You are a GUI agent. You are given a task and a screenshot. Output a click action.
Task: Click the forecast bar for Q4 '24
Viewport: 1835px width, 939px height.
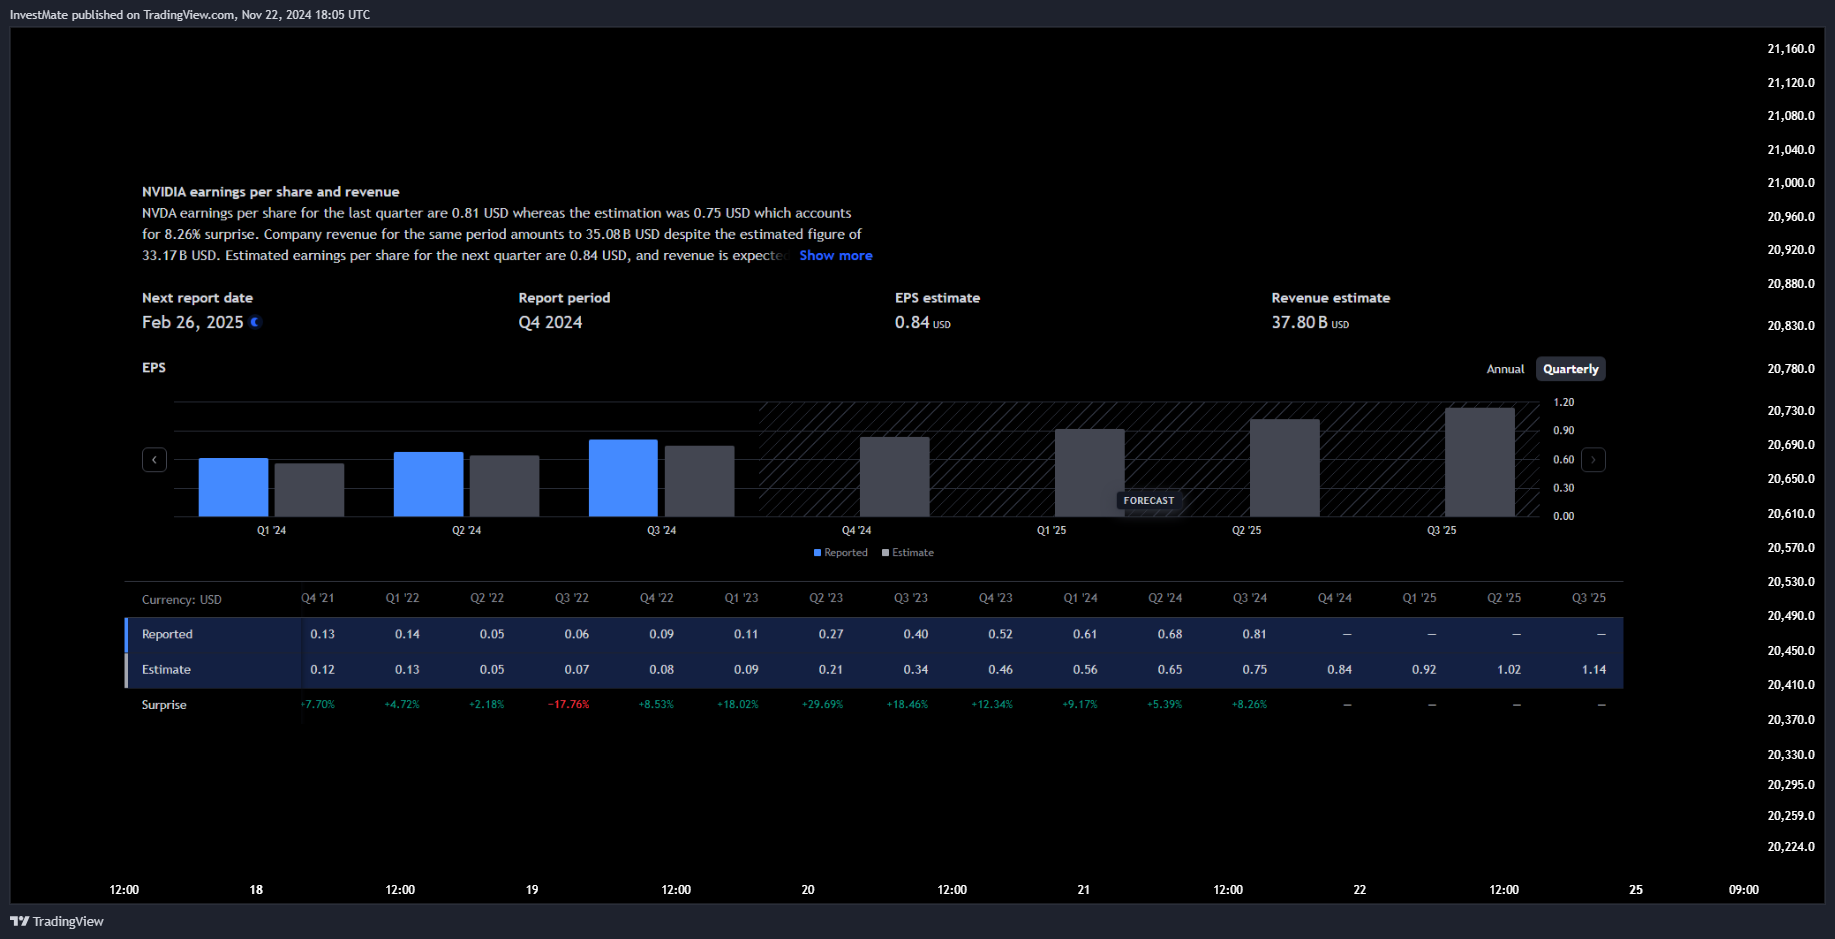[x=895, y=477]
